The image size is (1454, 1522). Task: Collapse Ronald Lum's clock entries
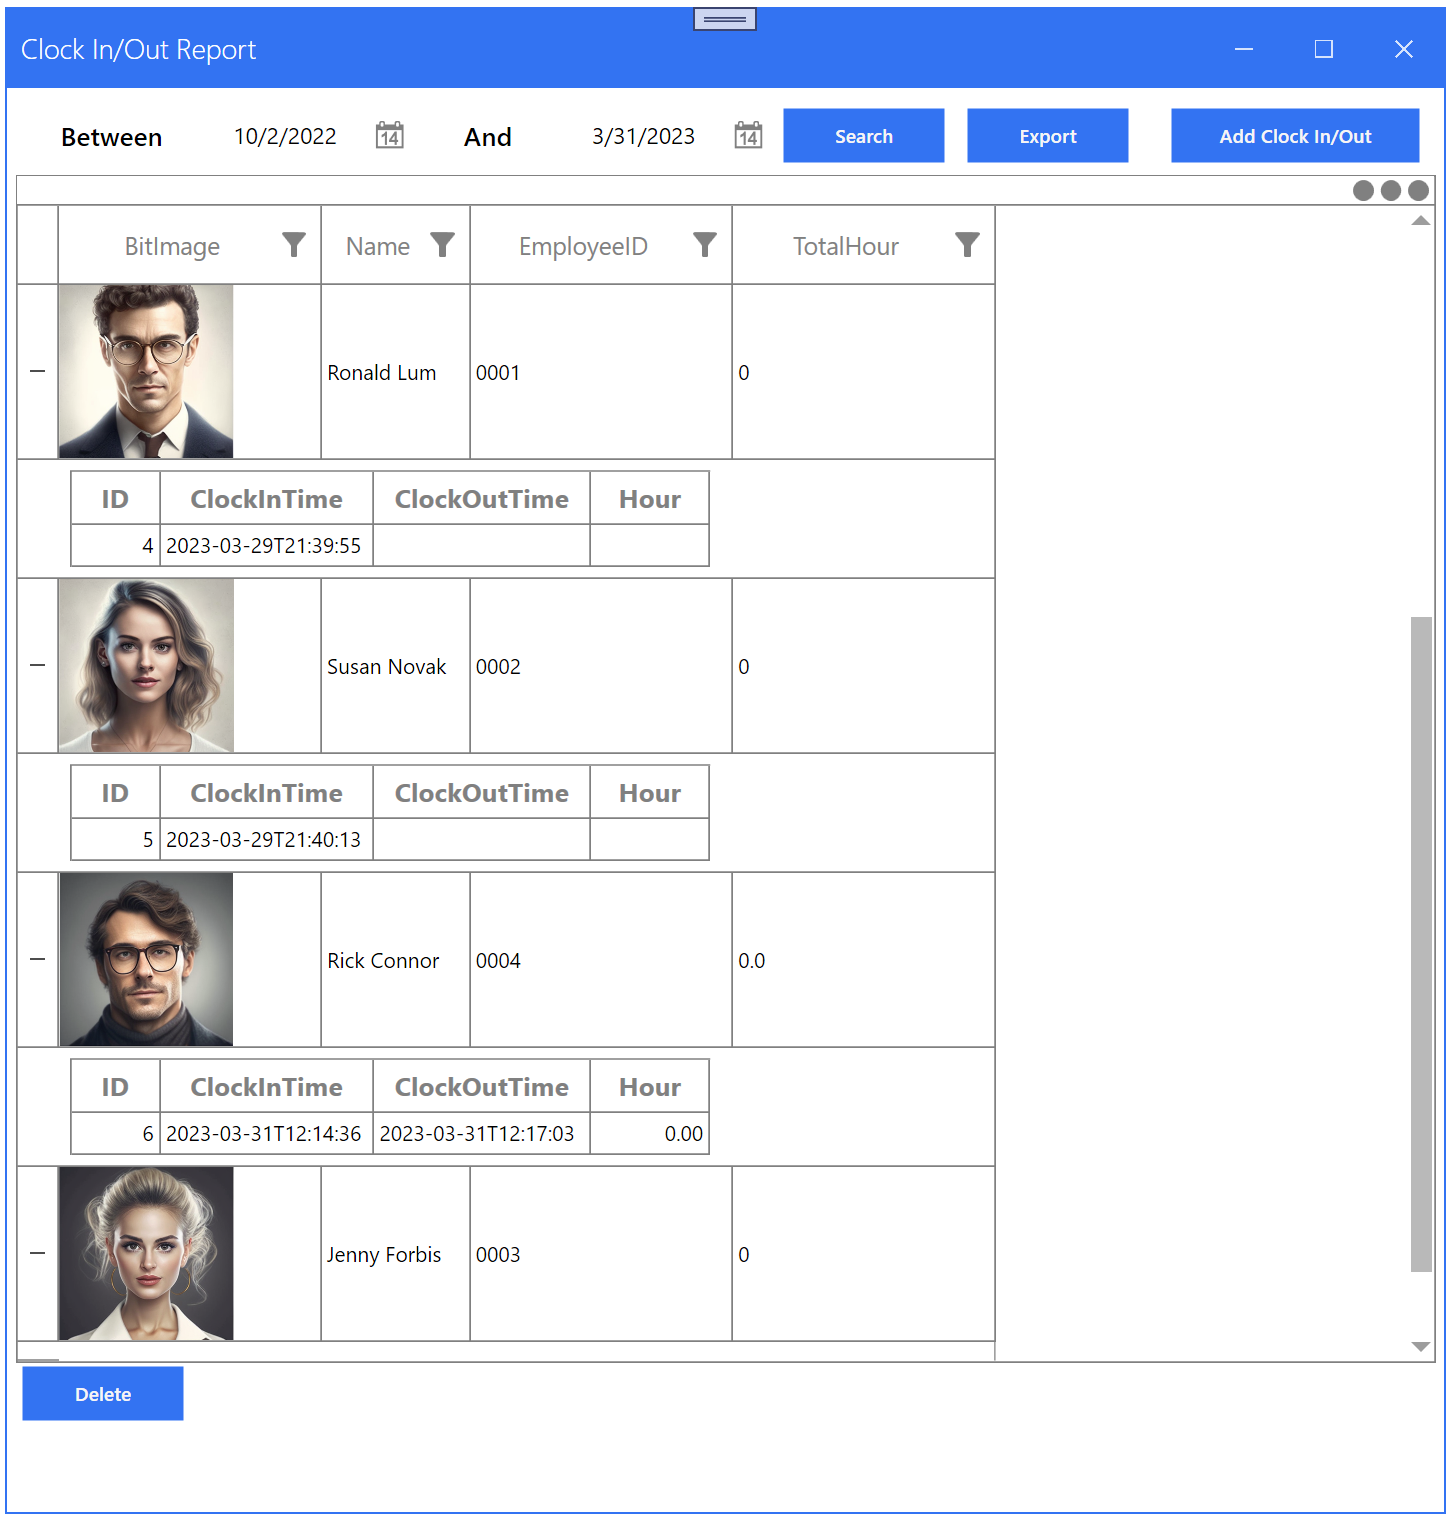37,371
